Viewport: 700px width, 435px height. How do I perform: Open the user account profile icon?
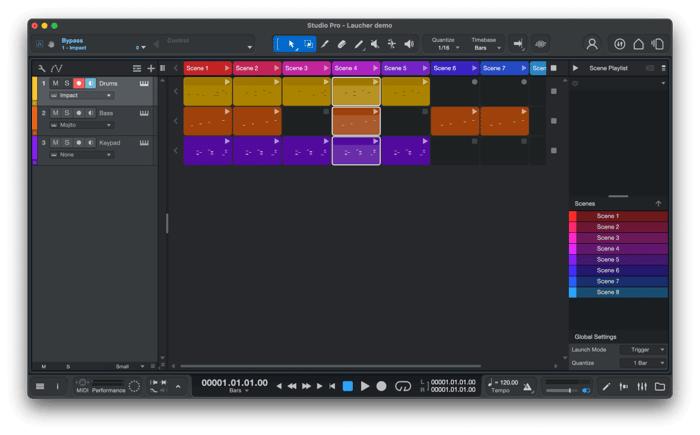[592, 44]
